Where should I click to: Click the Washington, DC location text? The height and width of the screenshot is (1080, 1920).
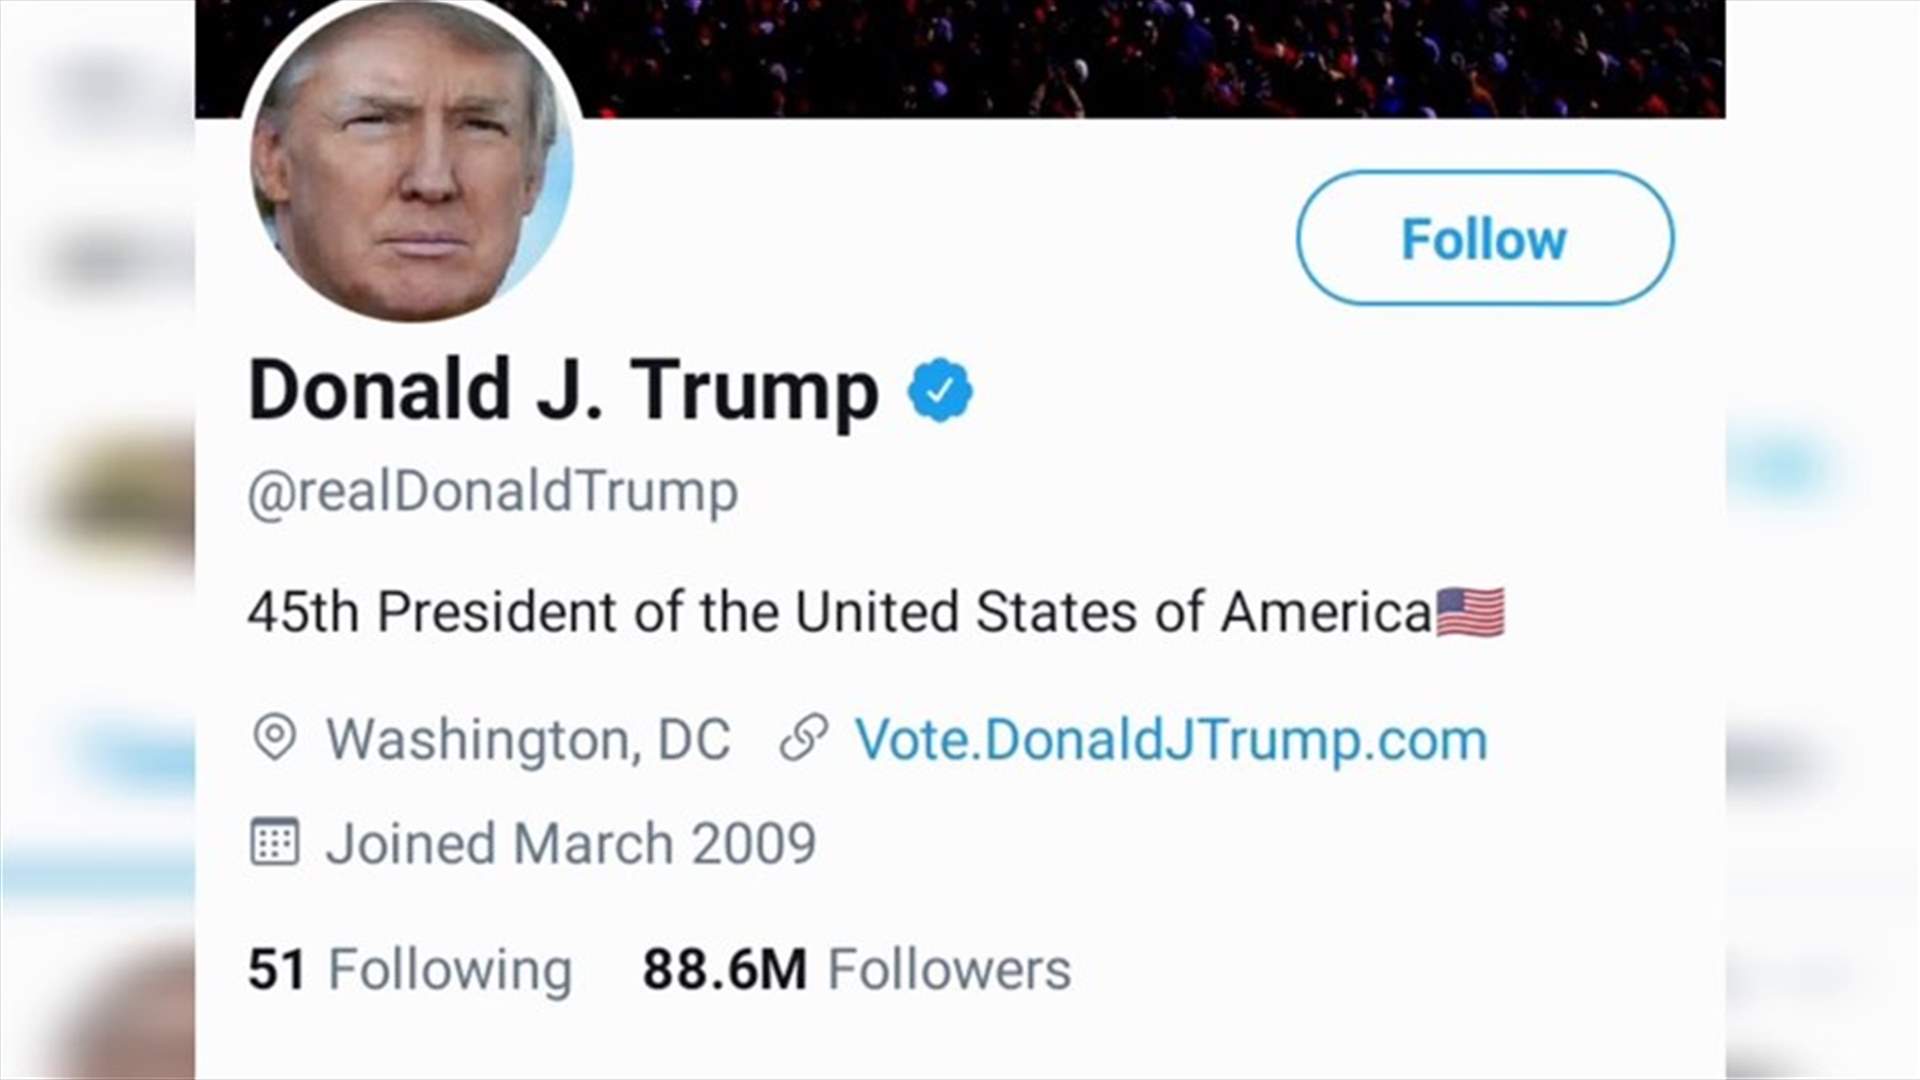coord(528,740)
